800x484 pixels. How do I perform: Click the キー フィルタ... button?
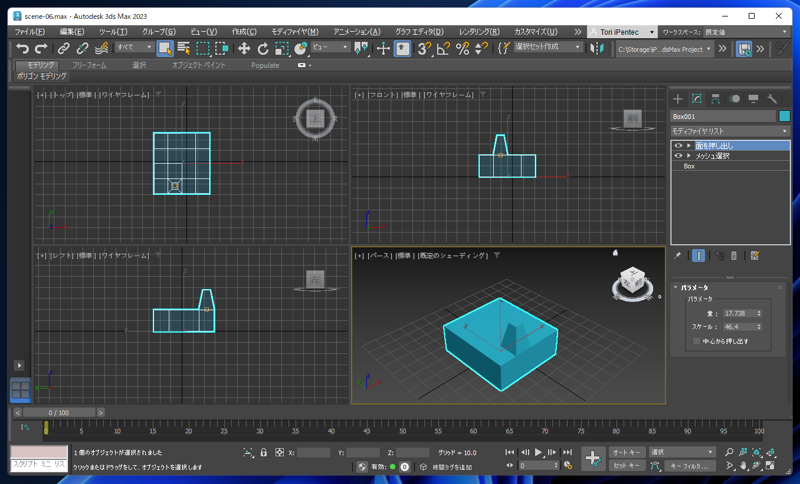coord(689,466)
